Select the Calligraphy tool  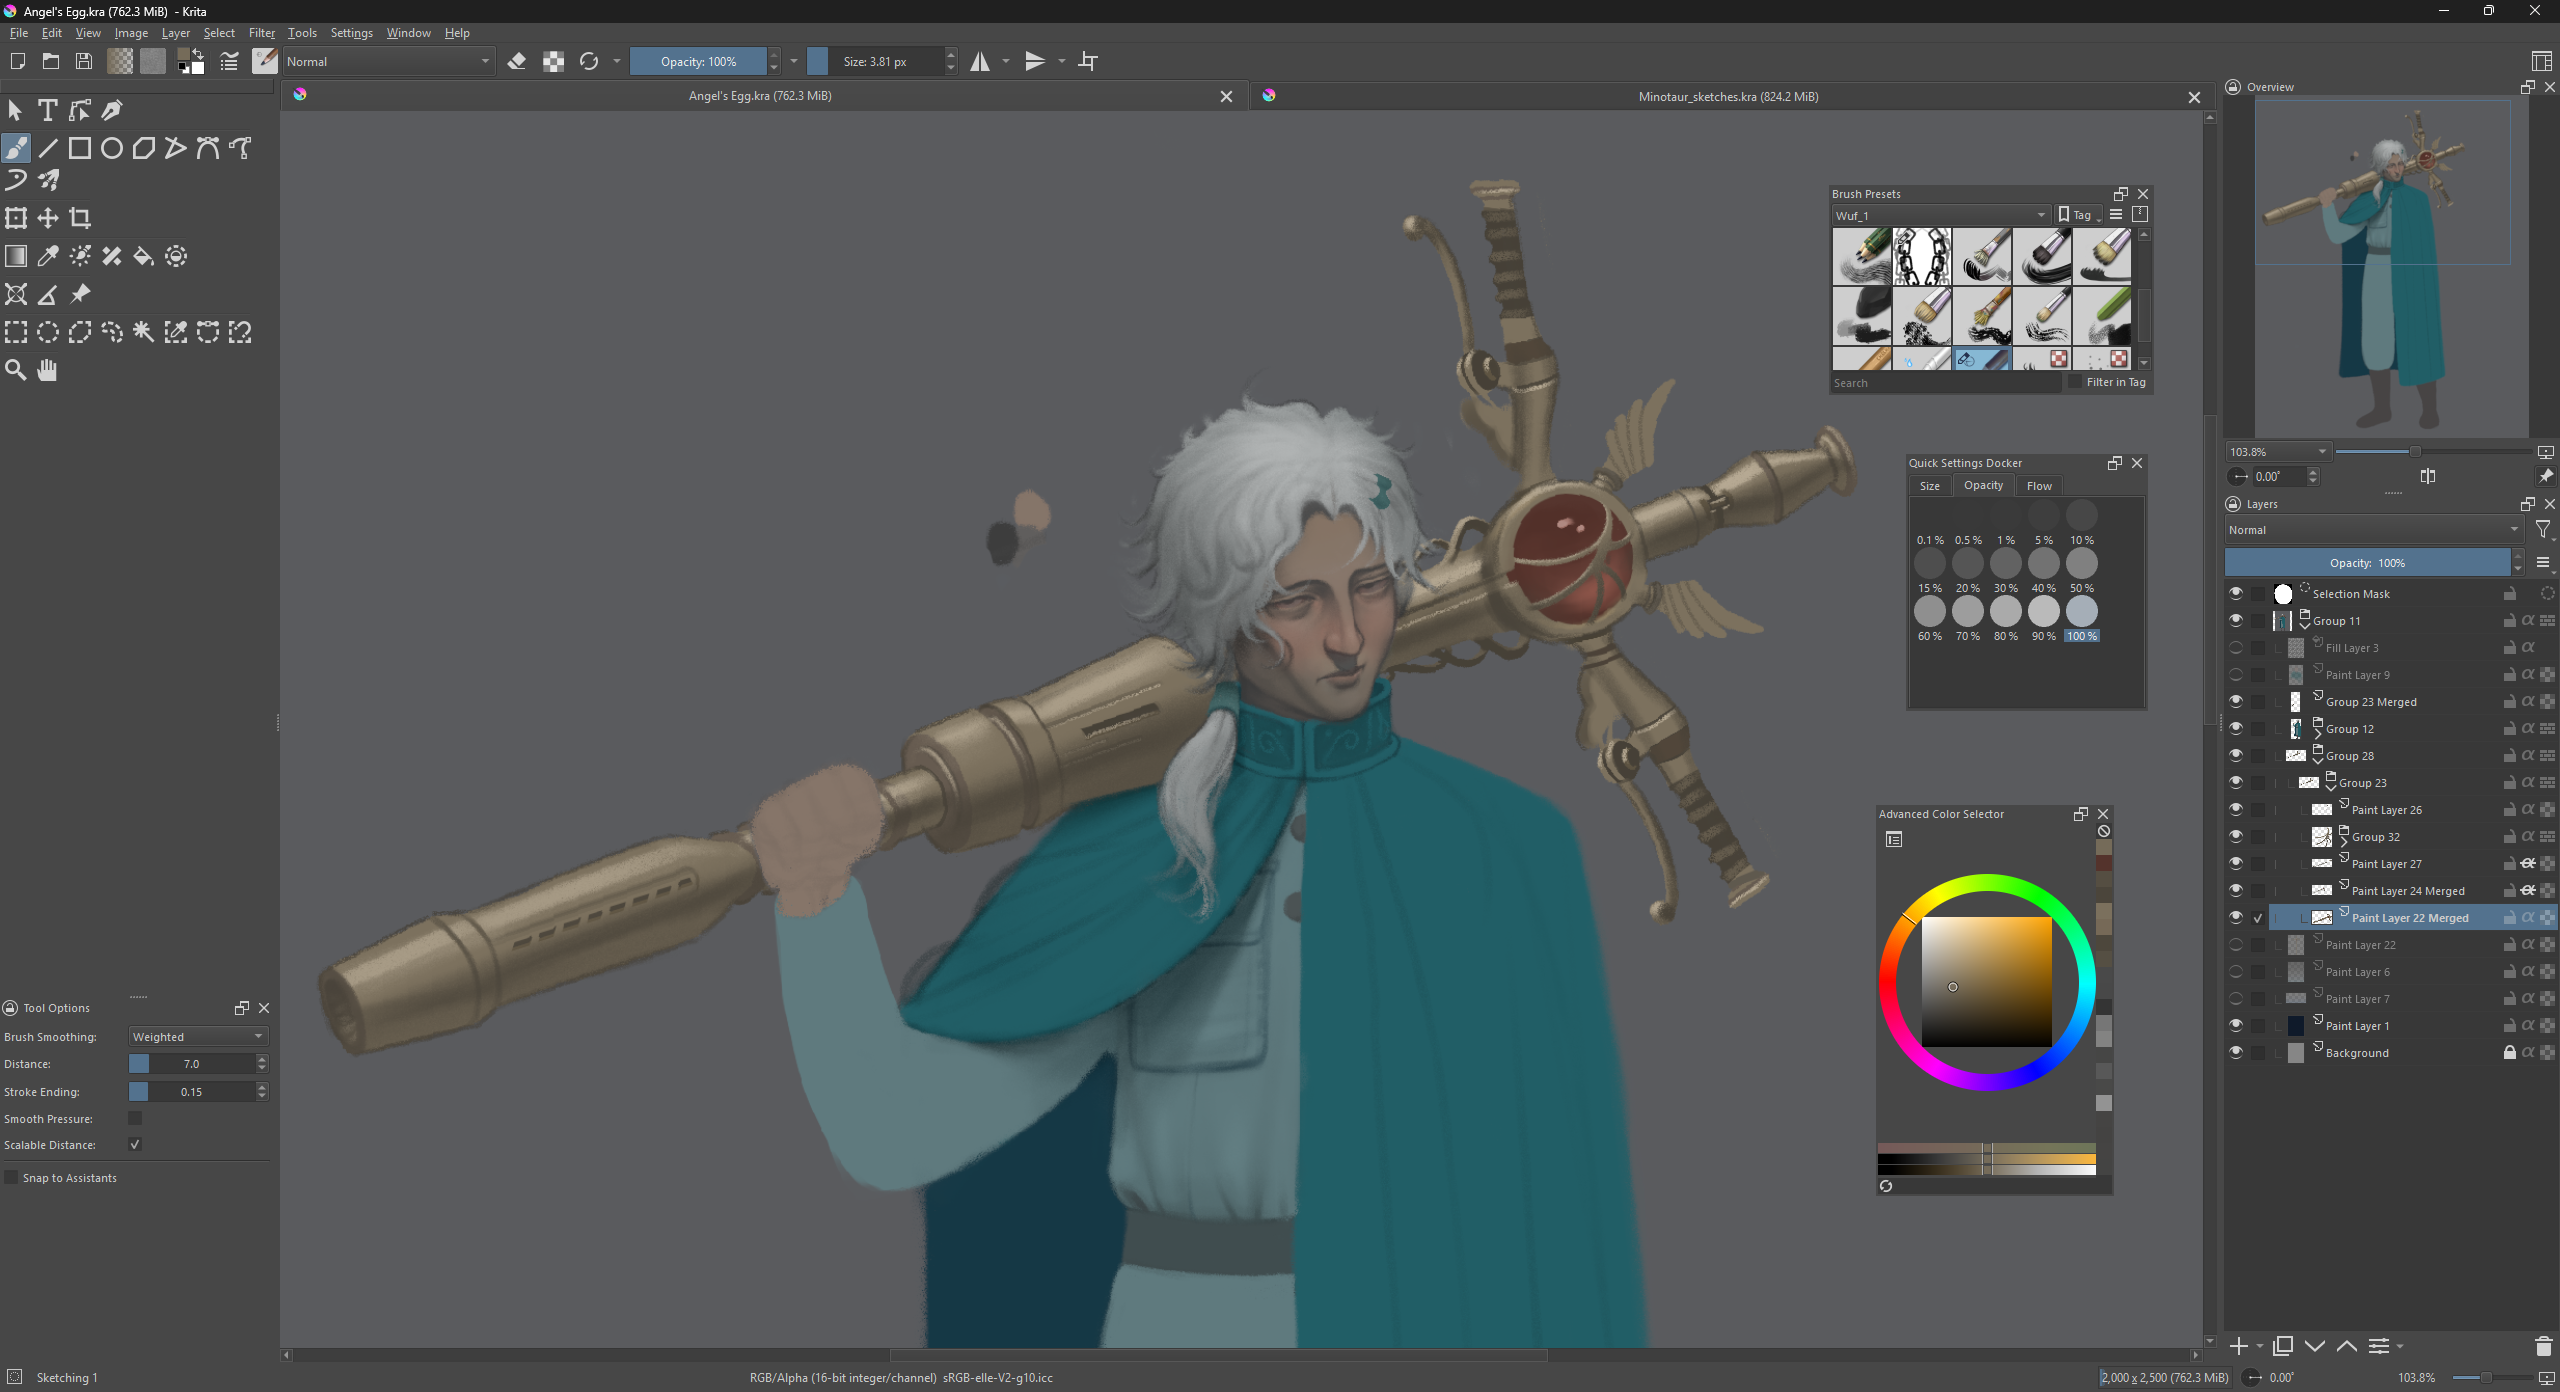pos(112,110)
